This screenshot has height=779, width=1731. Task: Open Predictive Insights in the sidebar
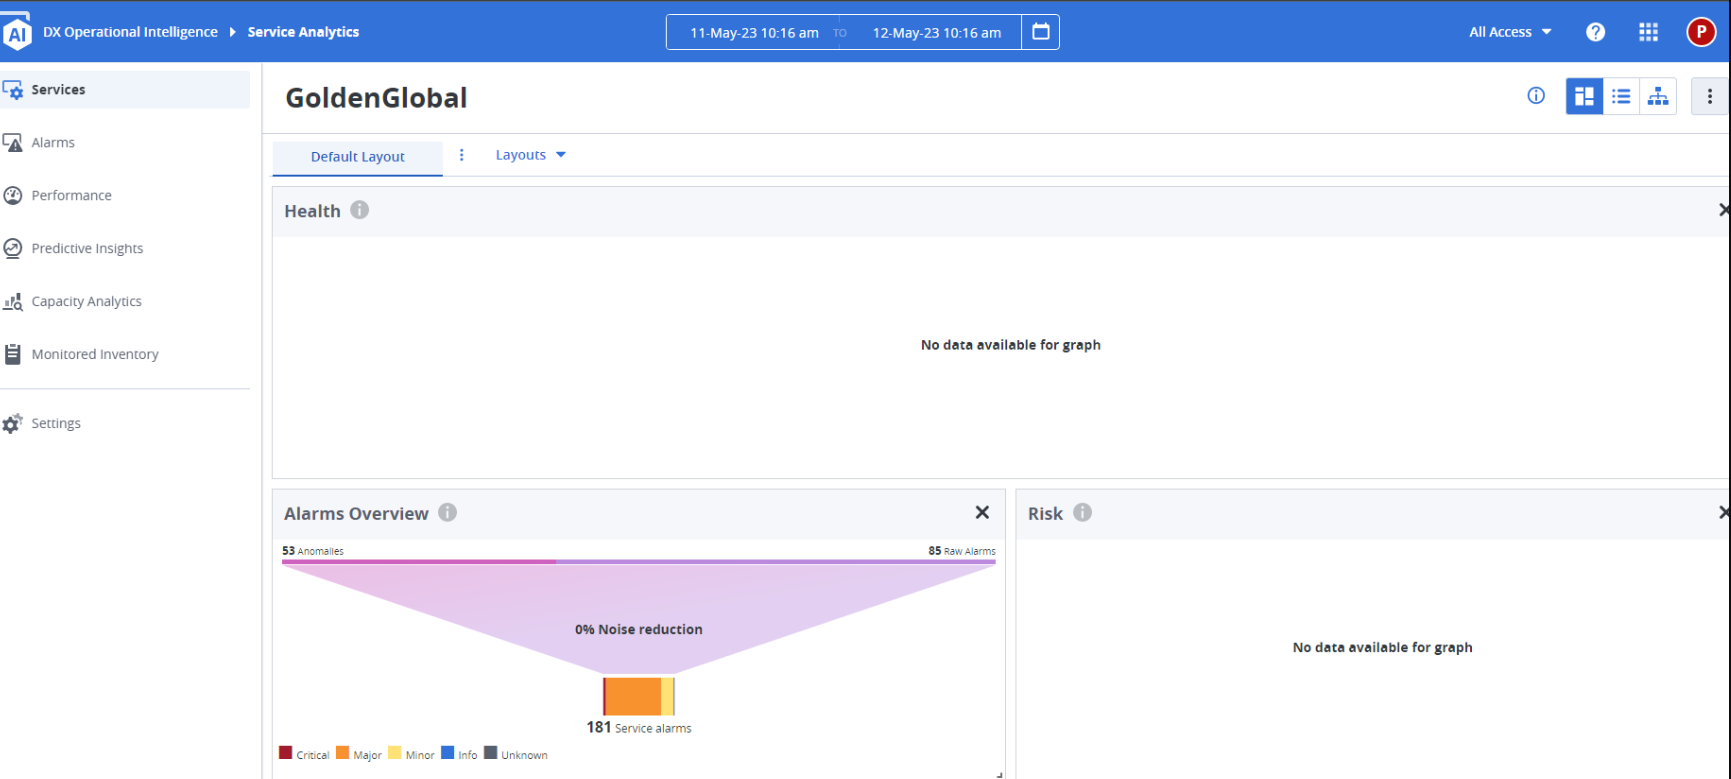click(87, 248)
